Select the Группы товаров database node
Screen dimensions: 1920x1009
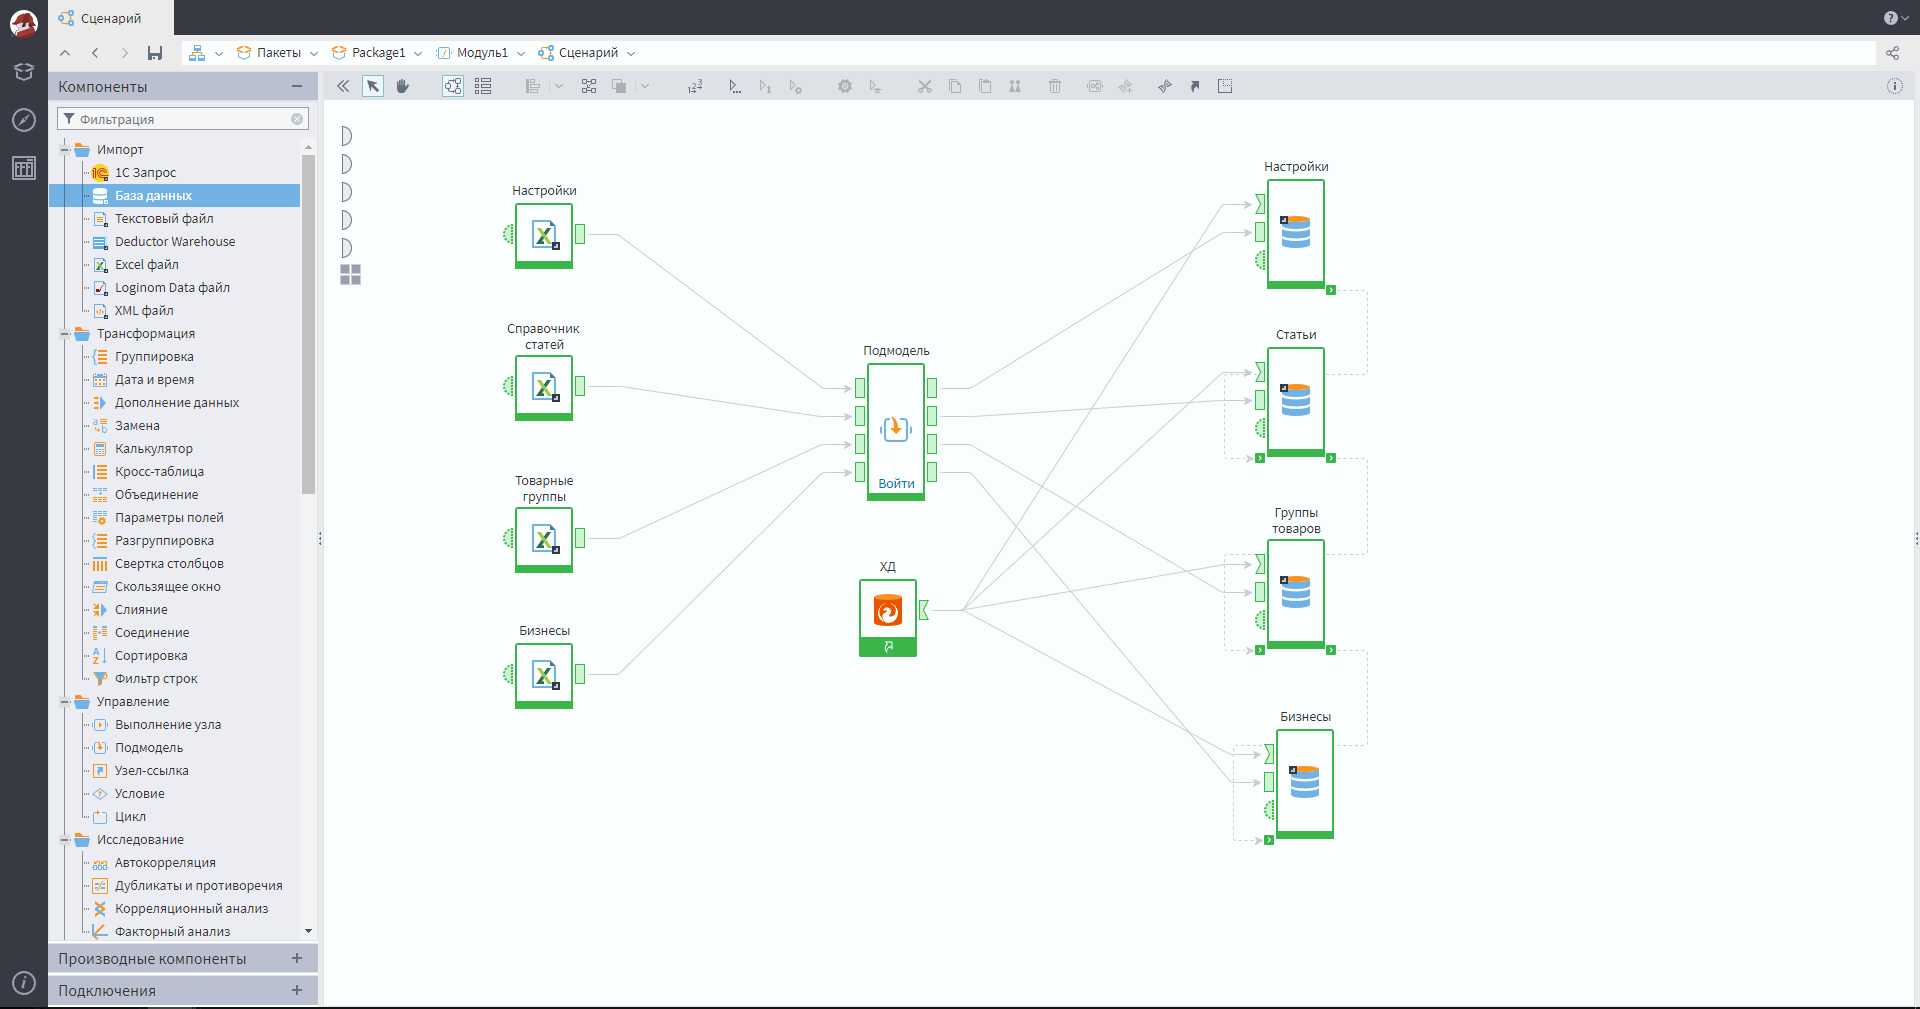coord(1296,594)
